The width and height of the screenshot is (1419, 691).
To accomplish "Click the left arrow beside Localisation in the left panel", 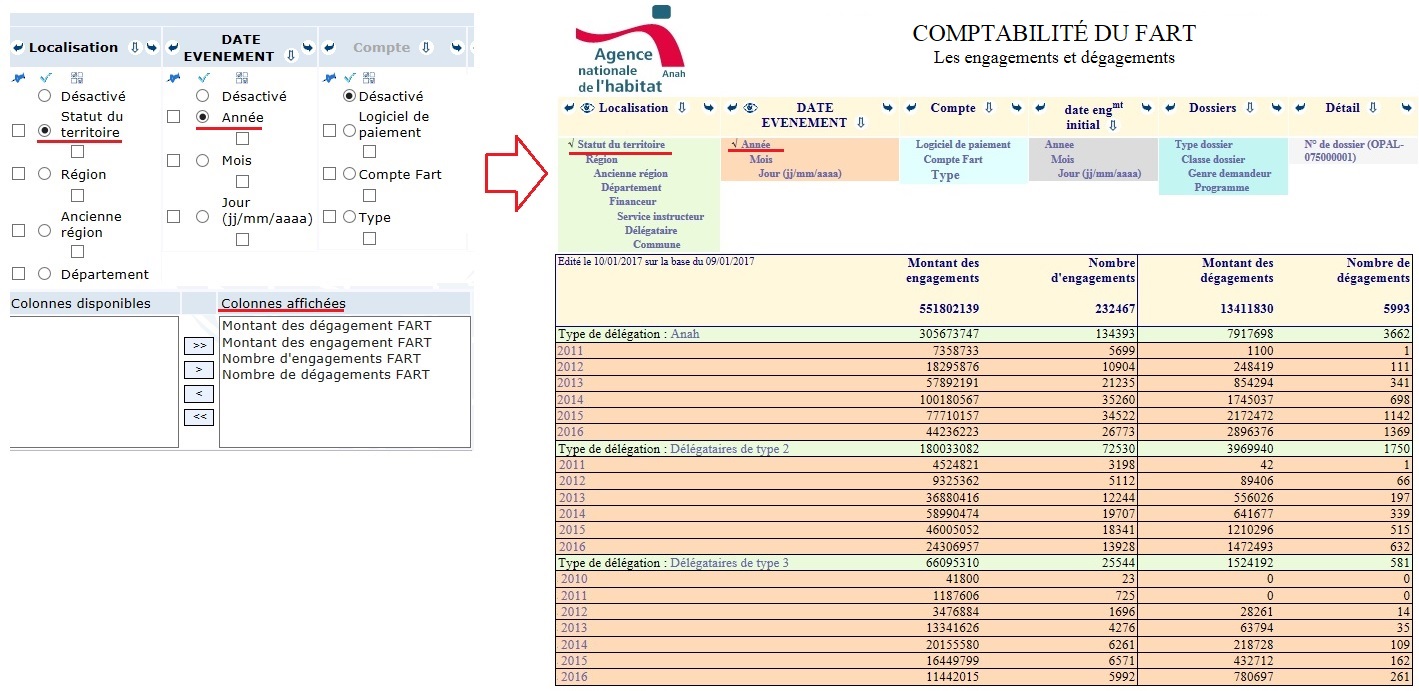I will pos(17,47).
